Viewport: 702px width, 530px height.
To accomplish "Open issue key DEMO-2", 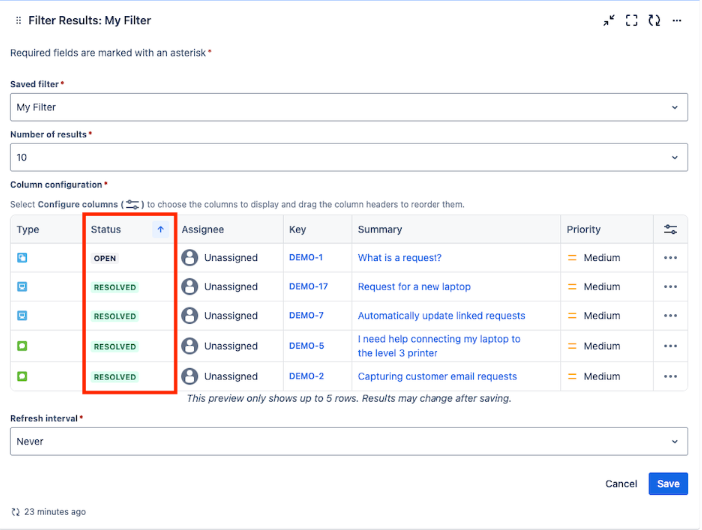I will pyautogui.click(x=306, y=376).
